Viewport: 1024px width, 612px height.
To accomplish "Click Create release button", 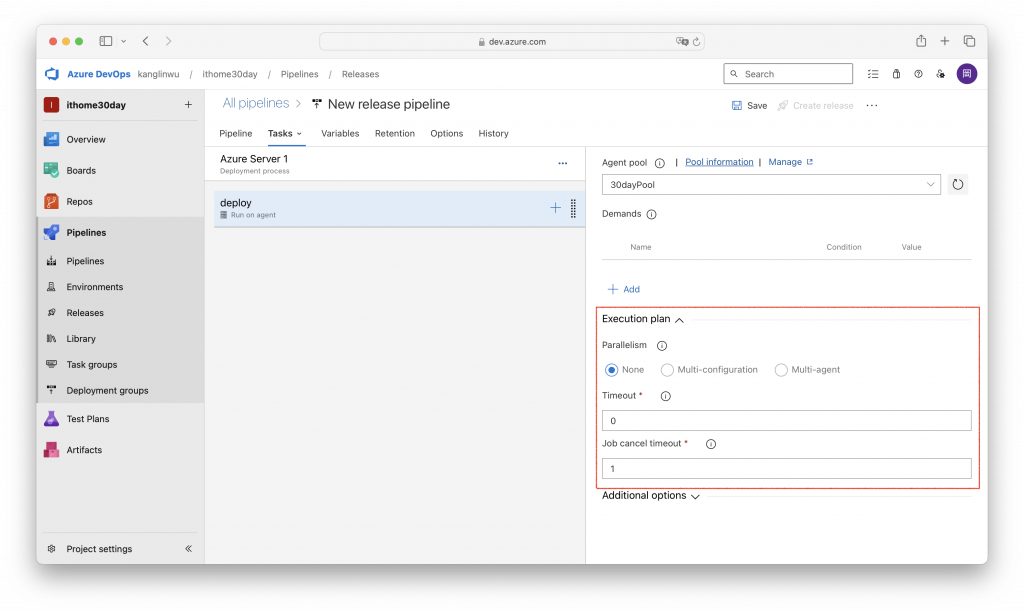I will [x=815, y=105].
